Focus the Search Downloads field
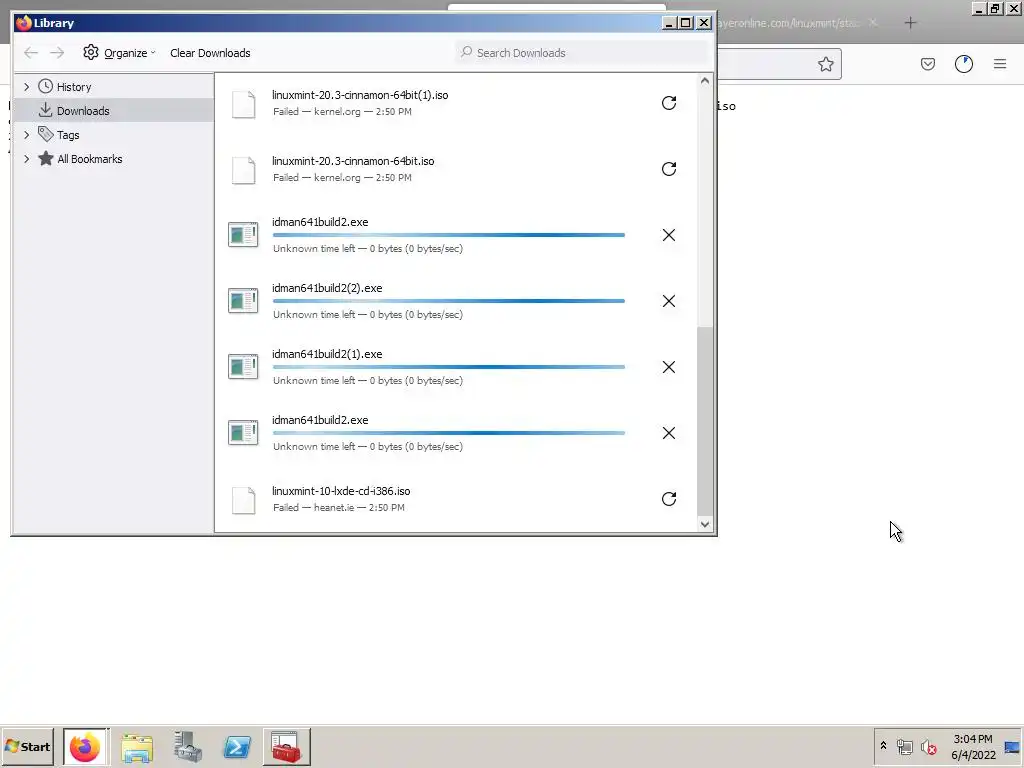This screenshot has width=1024, height=768. click(581, 53)
